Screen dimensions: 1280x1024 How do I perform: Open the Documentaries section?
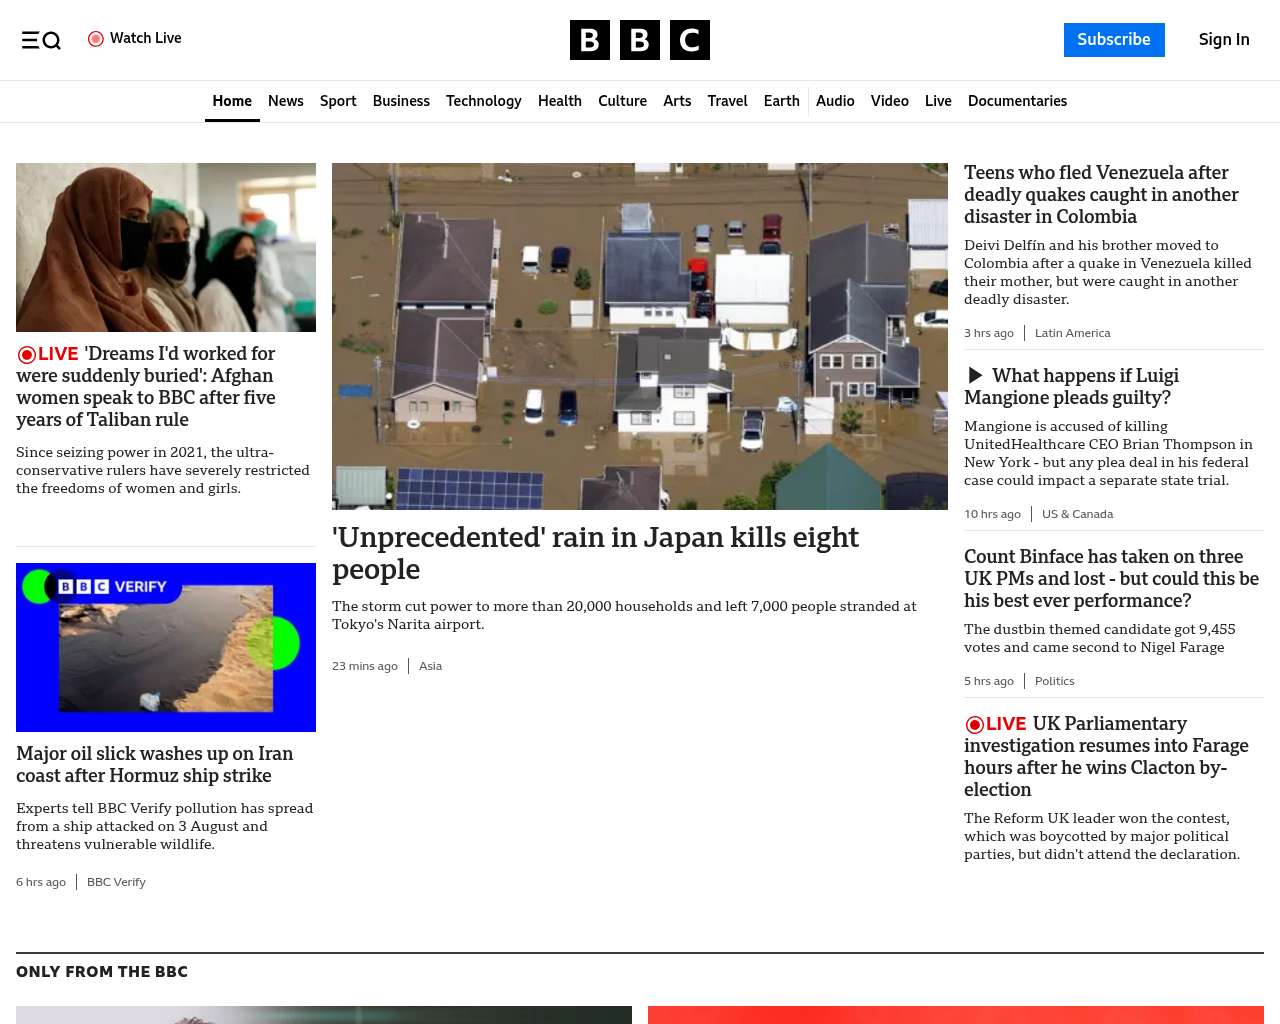[1017, 101]
